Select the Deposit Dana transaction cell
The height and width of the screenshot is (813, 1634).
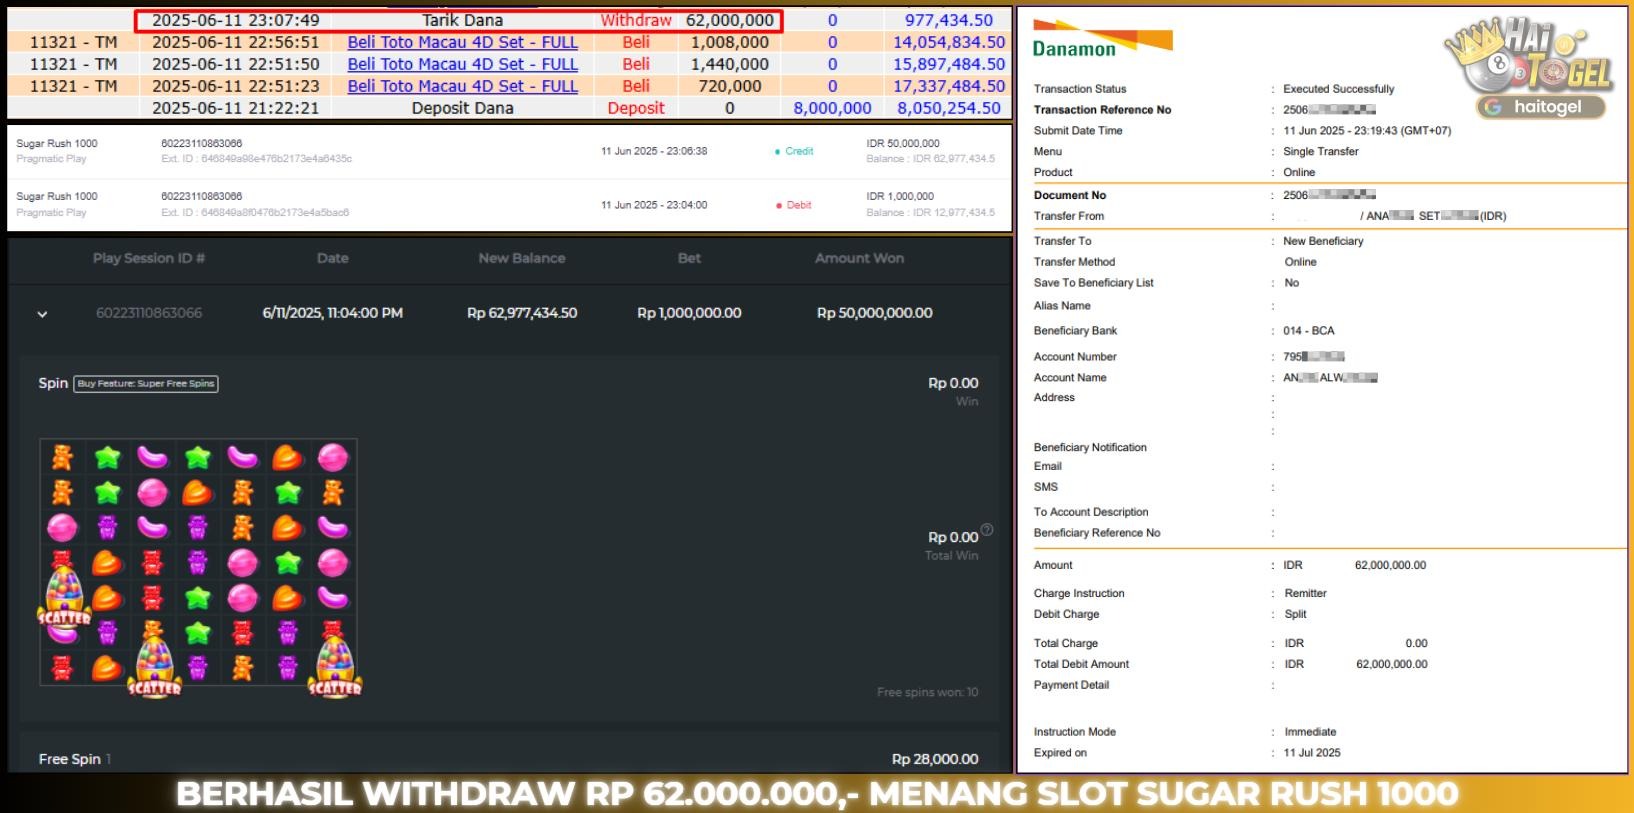(x=462, y=108)
